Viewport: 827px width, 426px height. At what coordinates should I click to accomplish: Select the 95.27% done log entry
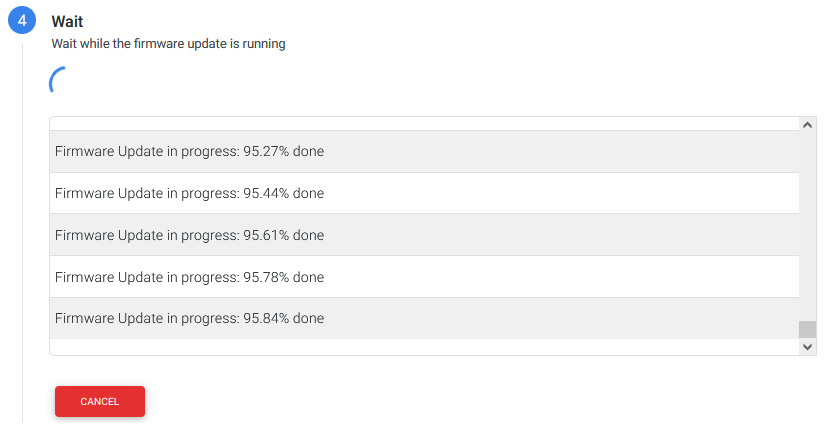[189, 152]
